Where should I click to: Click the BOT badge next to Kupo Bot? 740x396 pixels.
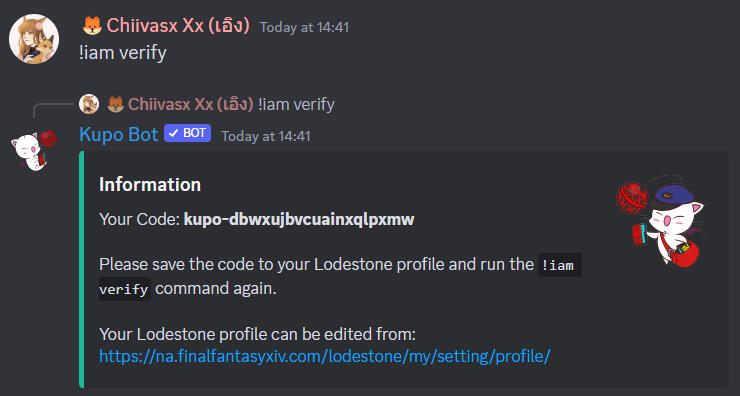point(187,134)
